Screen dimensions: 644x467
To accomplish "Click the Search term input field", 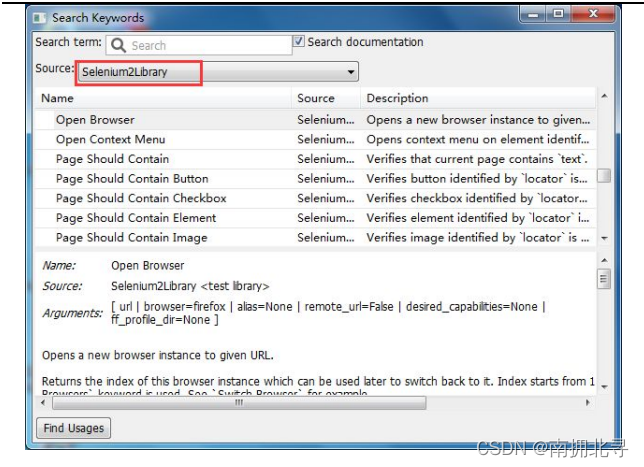I will tap(199, 45).
